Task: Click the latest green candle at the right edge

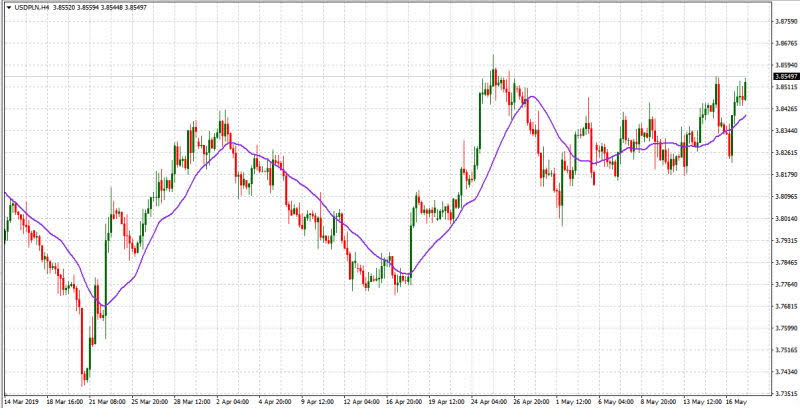Action: (746, 92)
